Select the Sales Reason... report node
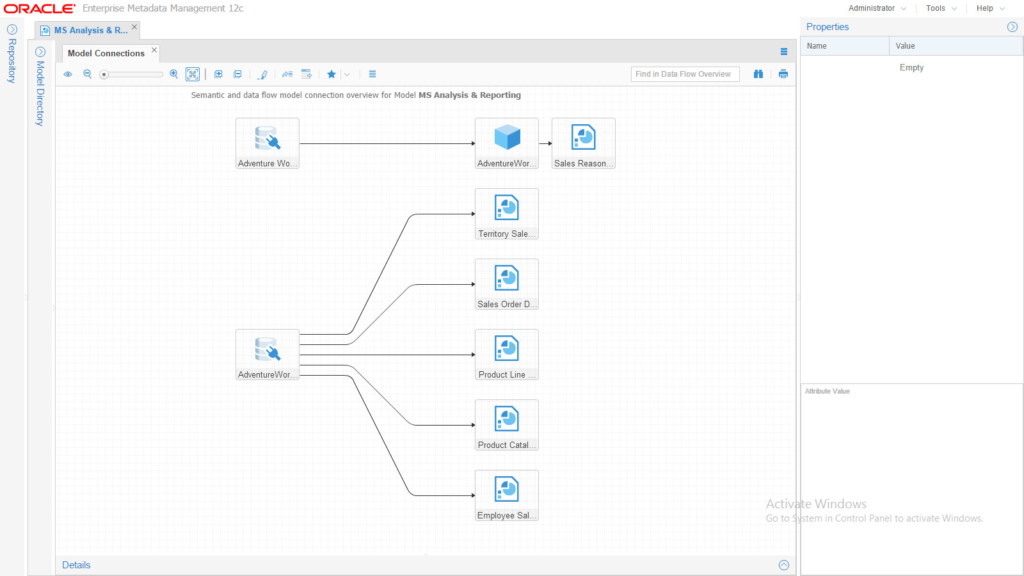1024x576 pixels. coord(583,144)
